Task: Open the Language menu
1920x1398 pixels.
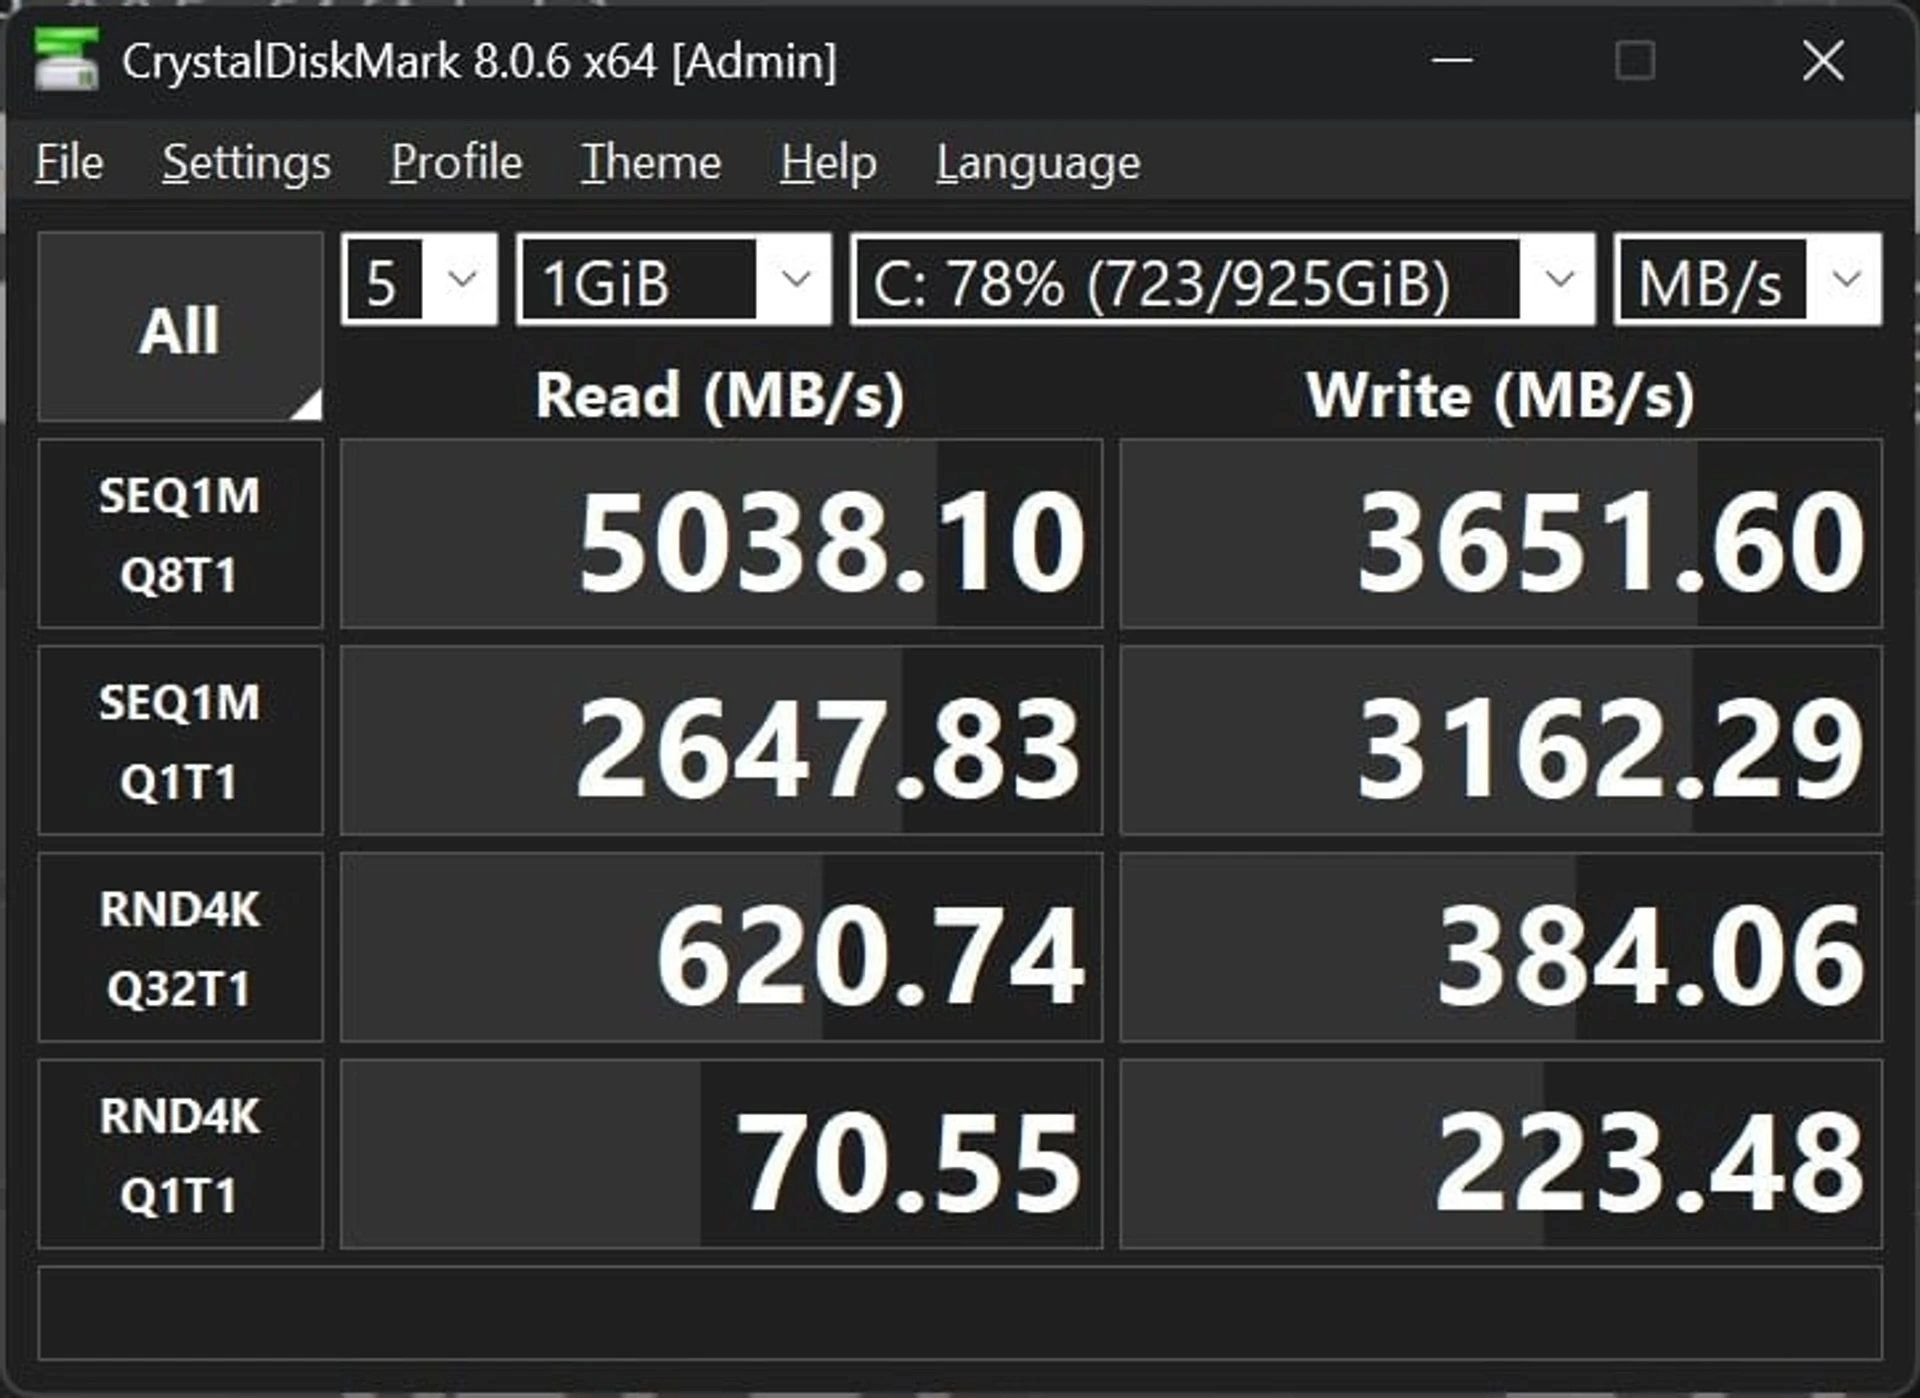Action: point(1038,162)
